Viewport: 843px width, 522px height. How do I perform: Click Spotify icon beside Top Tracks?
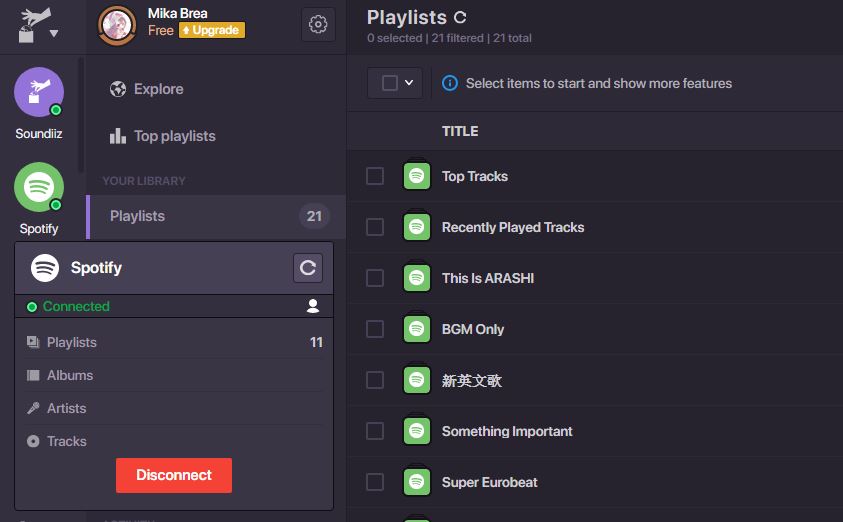[417, 175]
